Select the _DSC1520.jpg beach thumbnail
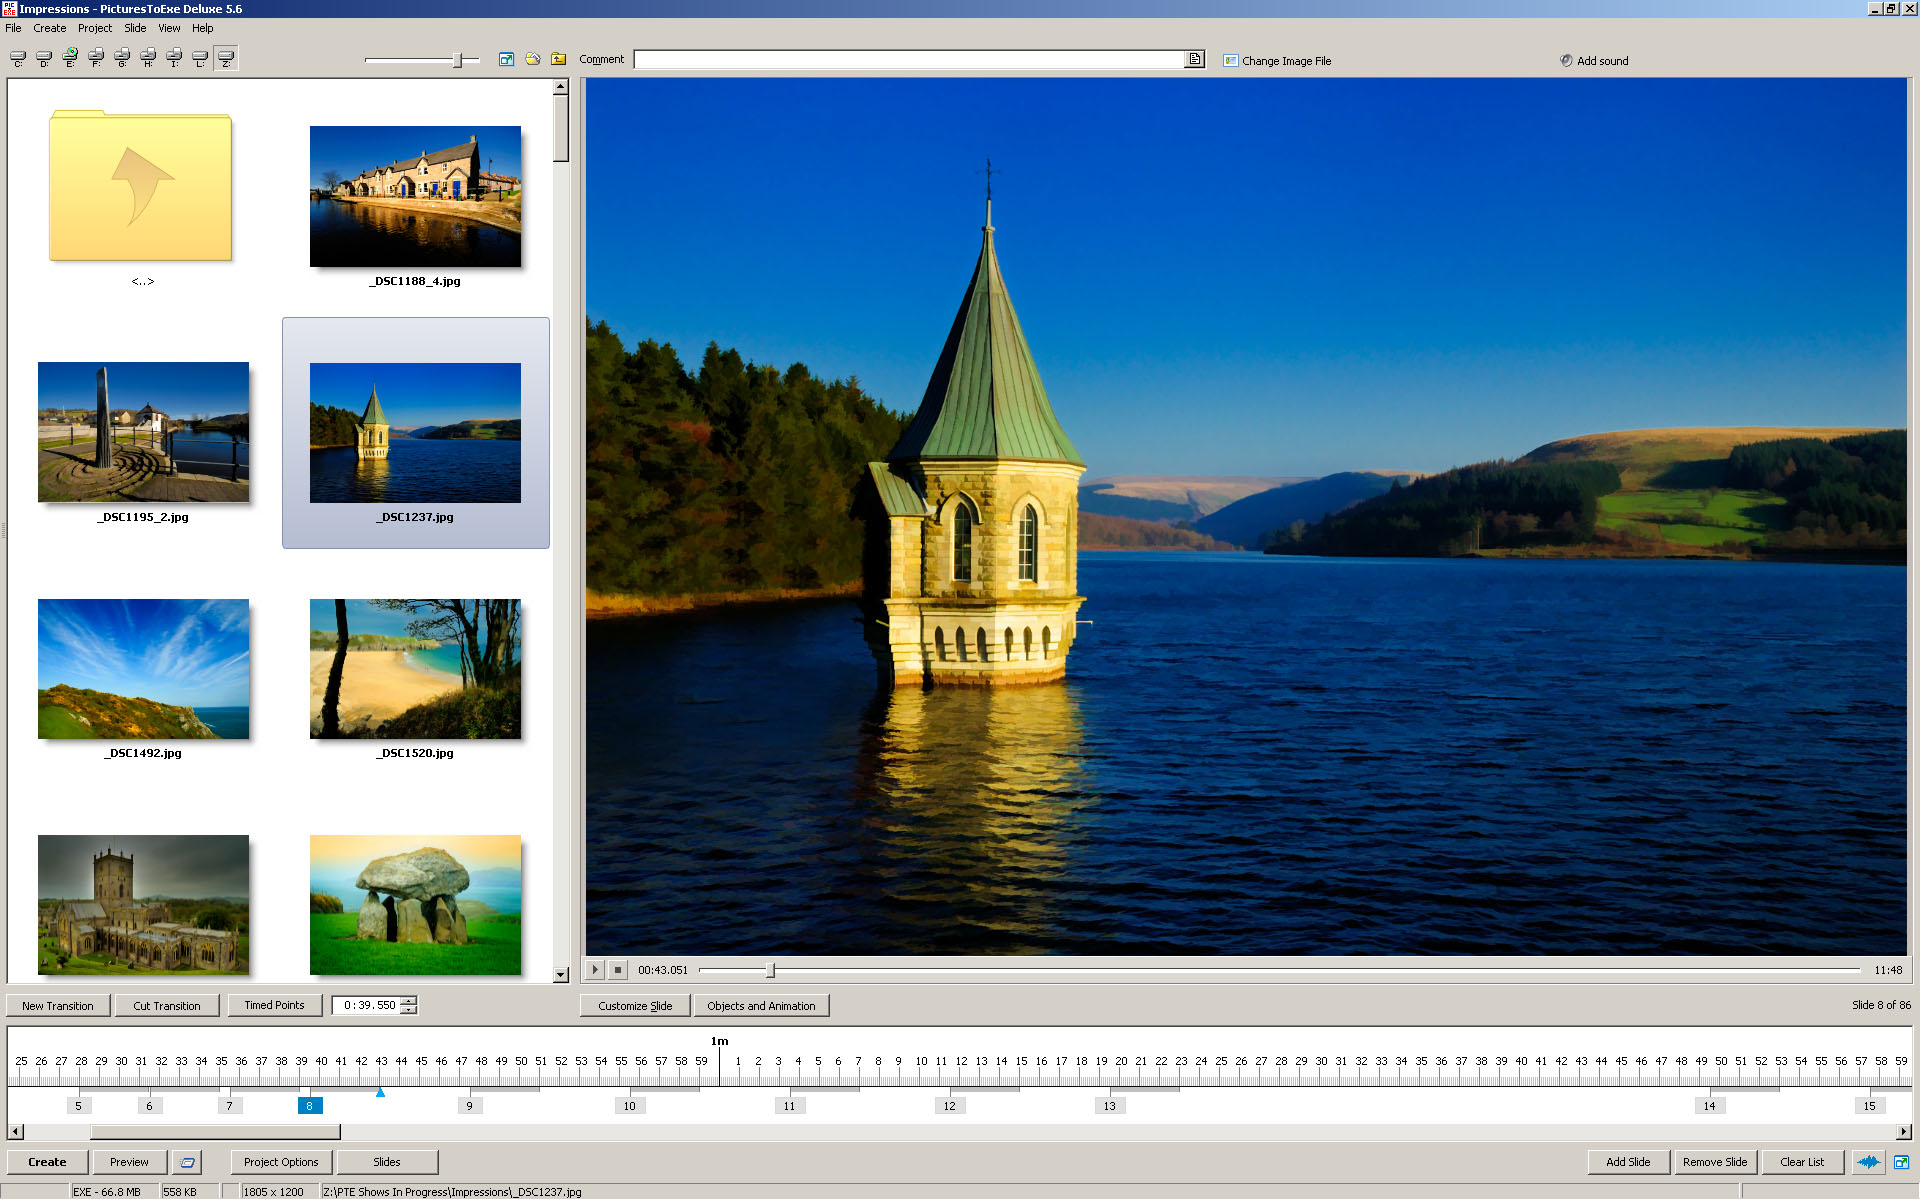 415,669
